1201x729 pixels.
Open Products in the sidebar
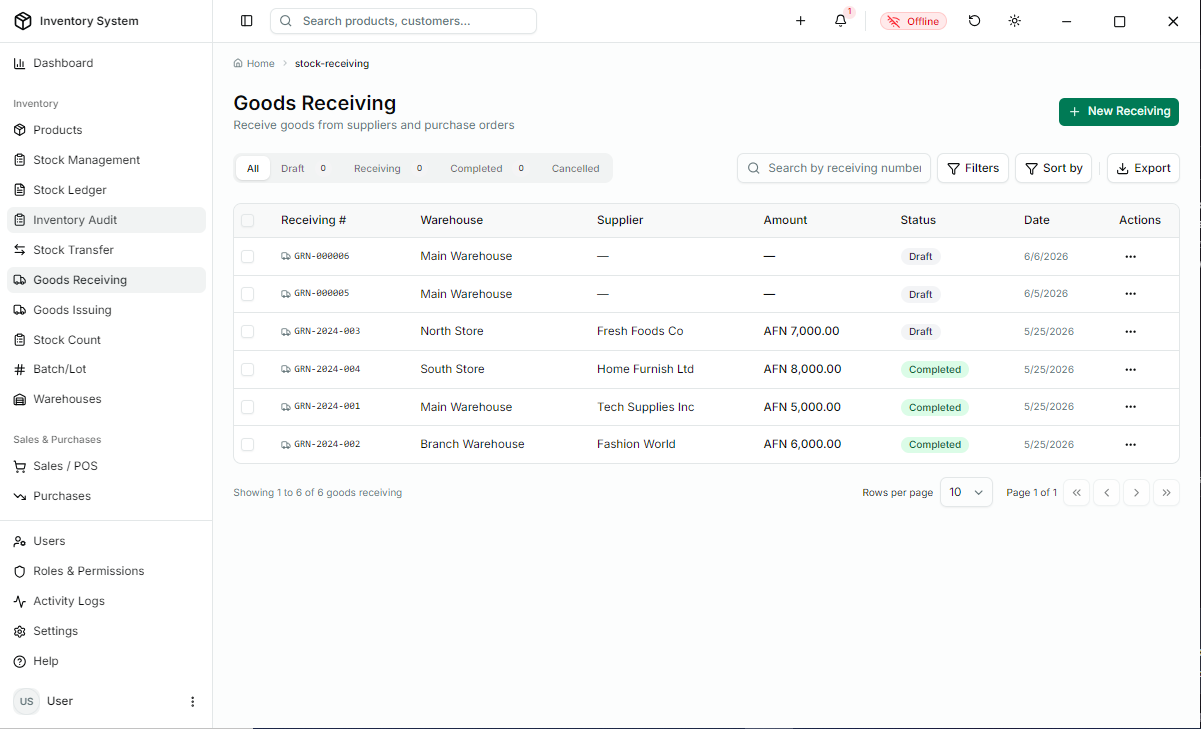click(106, 130)
